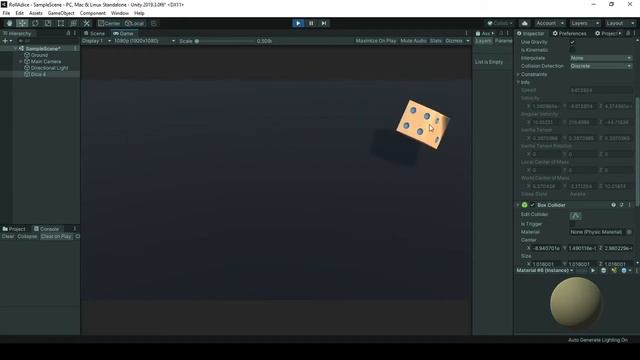Open the Gizmos dropdown arrow

point(468,41)
